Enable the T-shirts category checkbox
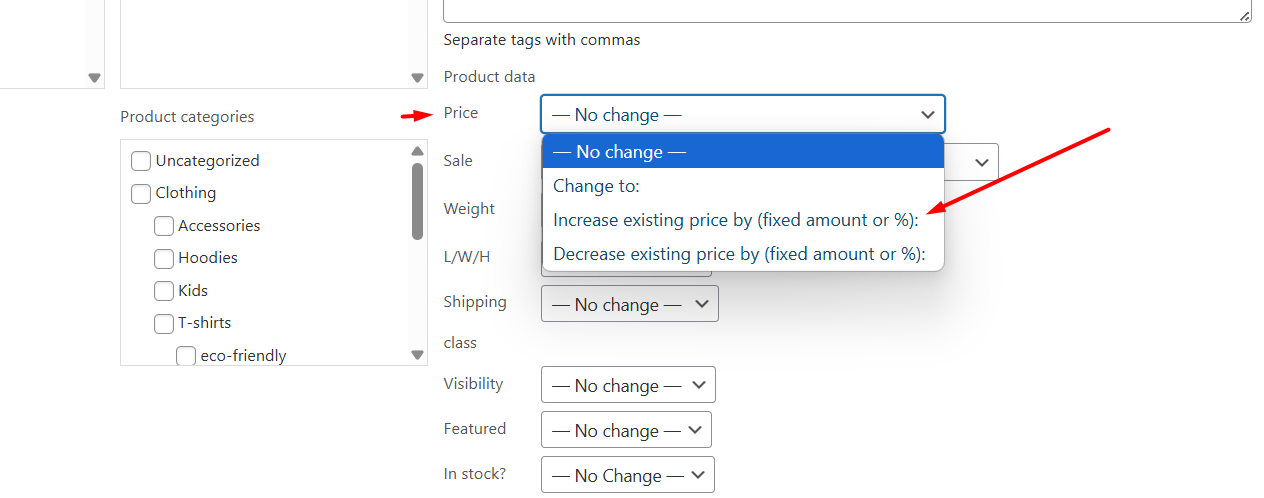The image size is (1264, 498). [164, 323]
